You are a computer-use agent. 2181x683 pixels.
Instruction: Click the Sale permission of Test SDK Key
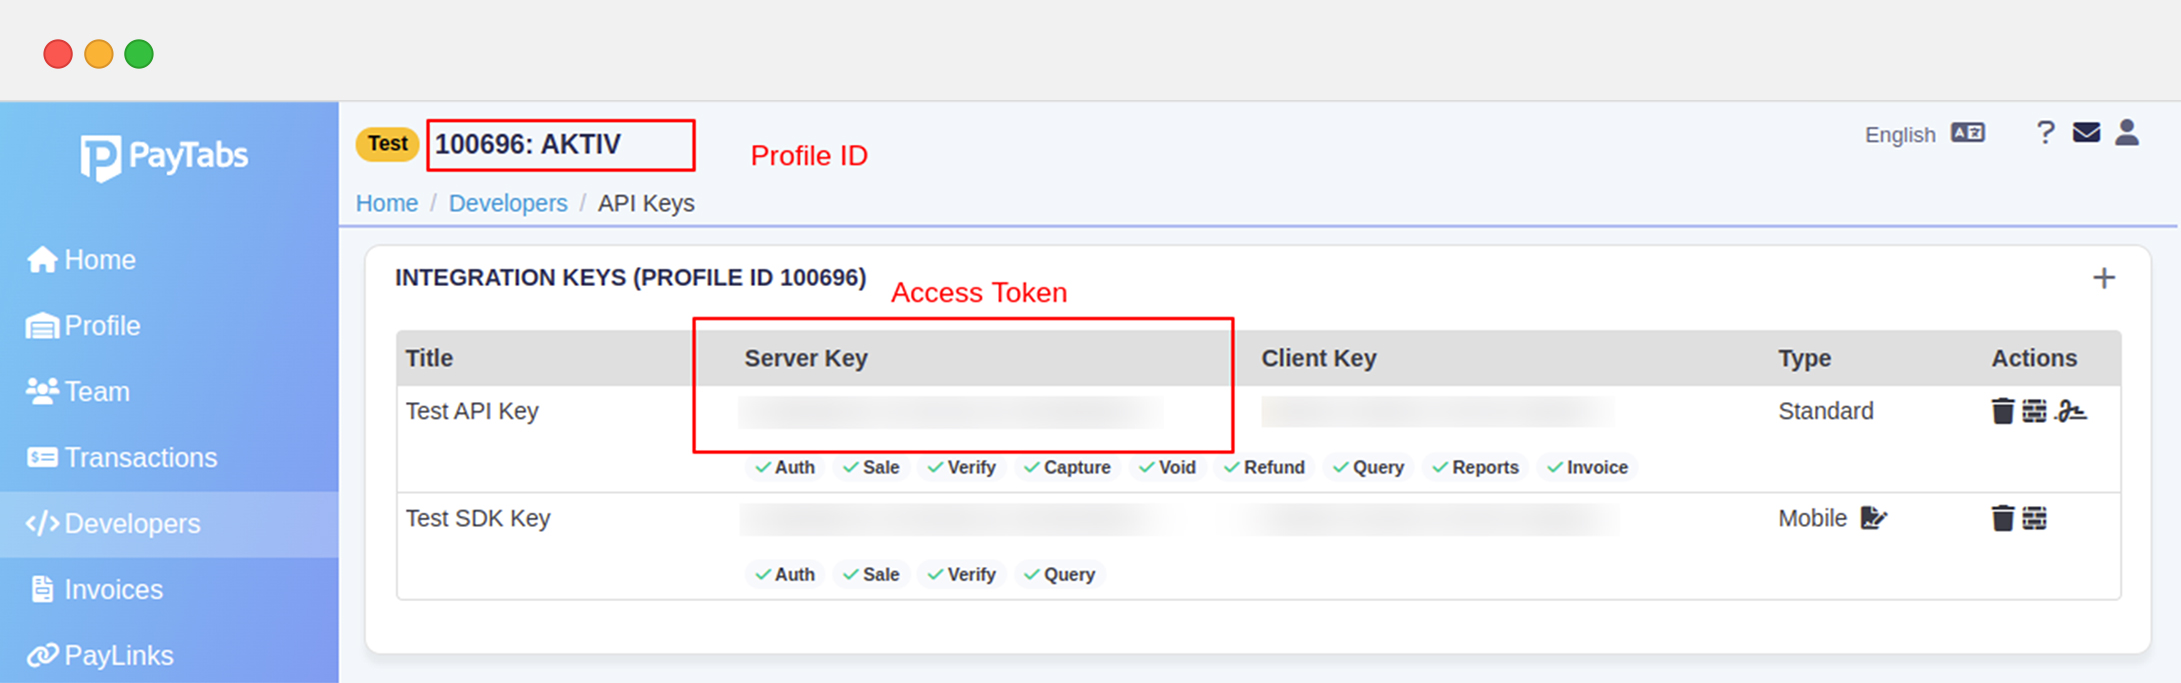[871, 574]
